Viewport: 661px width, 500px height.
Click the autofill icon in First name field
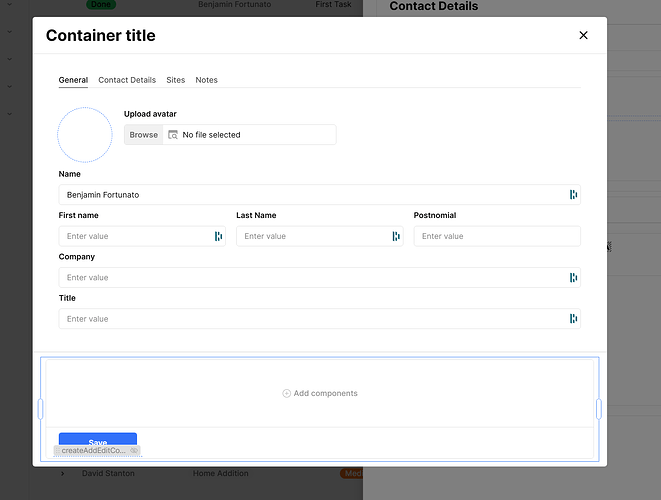pos(218,236)
